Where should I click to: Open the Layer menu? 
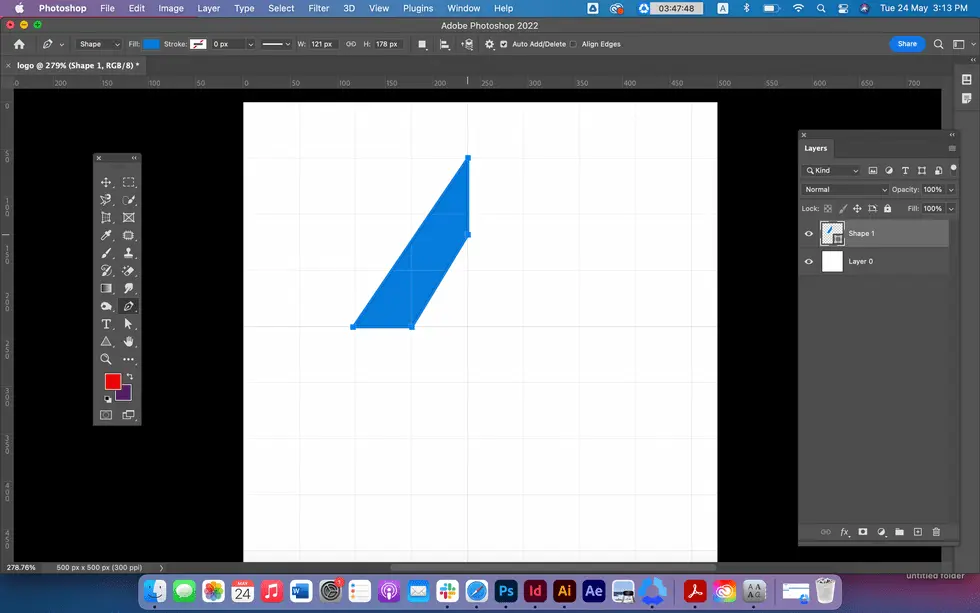208,8
